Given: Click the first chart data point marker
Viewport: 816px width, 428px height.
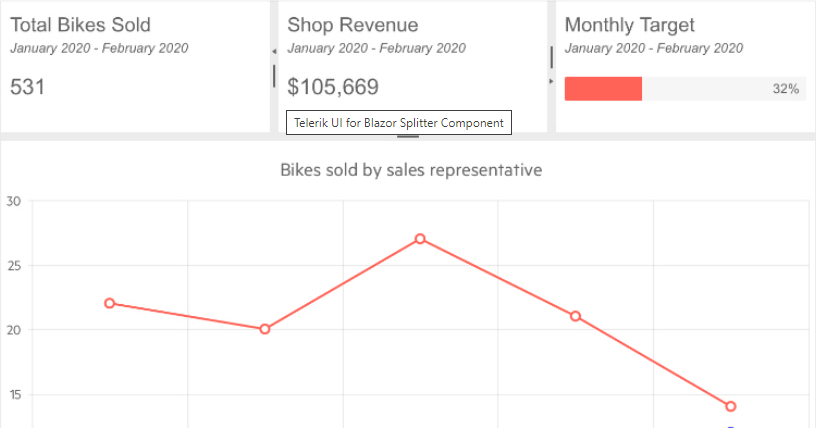Looking at the screenshot, I should point(109,303).
